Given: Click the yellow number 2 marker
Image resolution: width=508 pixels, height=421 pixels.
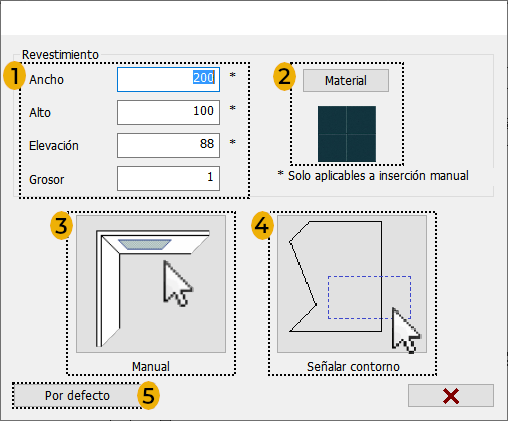Looking at the screenshot, I should [284, 76].
